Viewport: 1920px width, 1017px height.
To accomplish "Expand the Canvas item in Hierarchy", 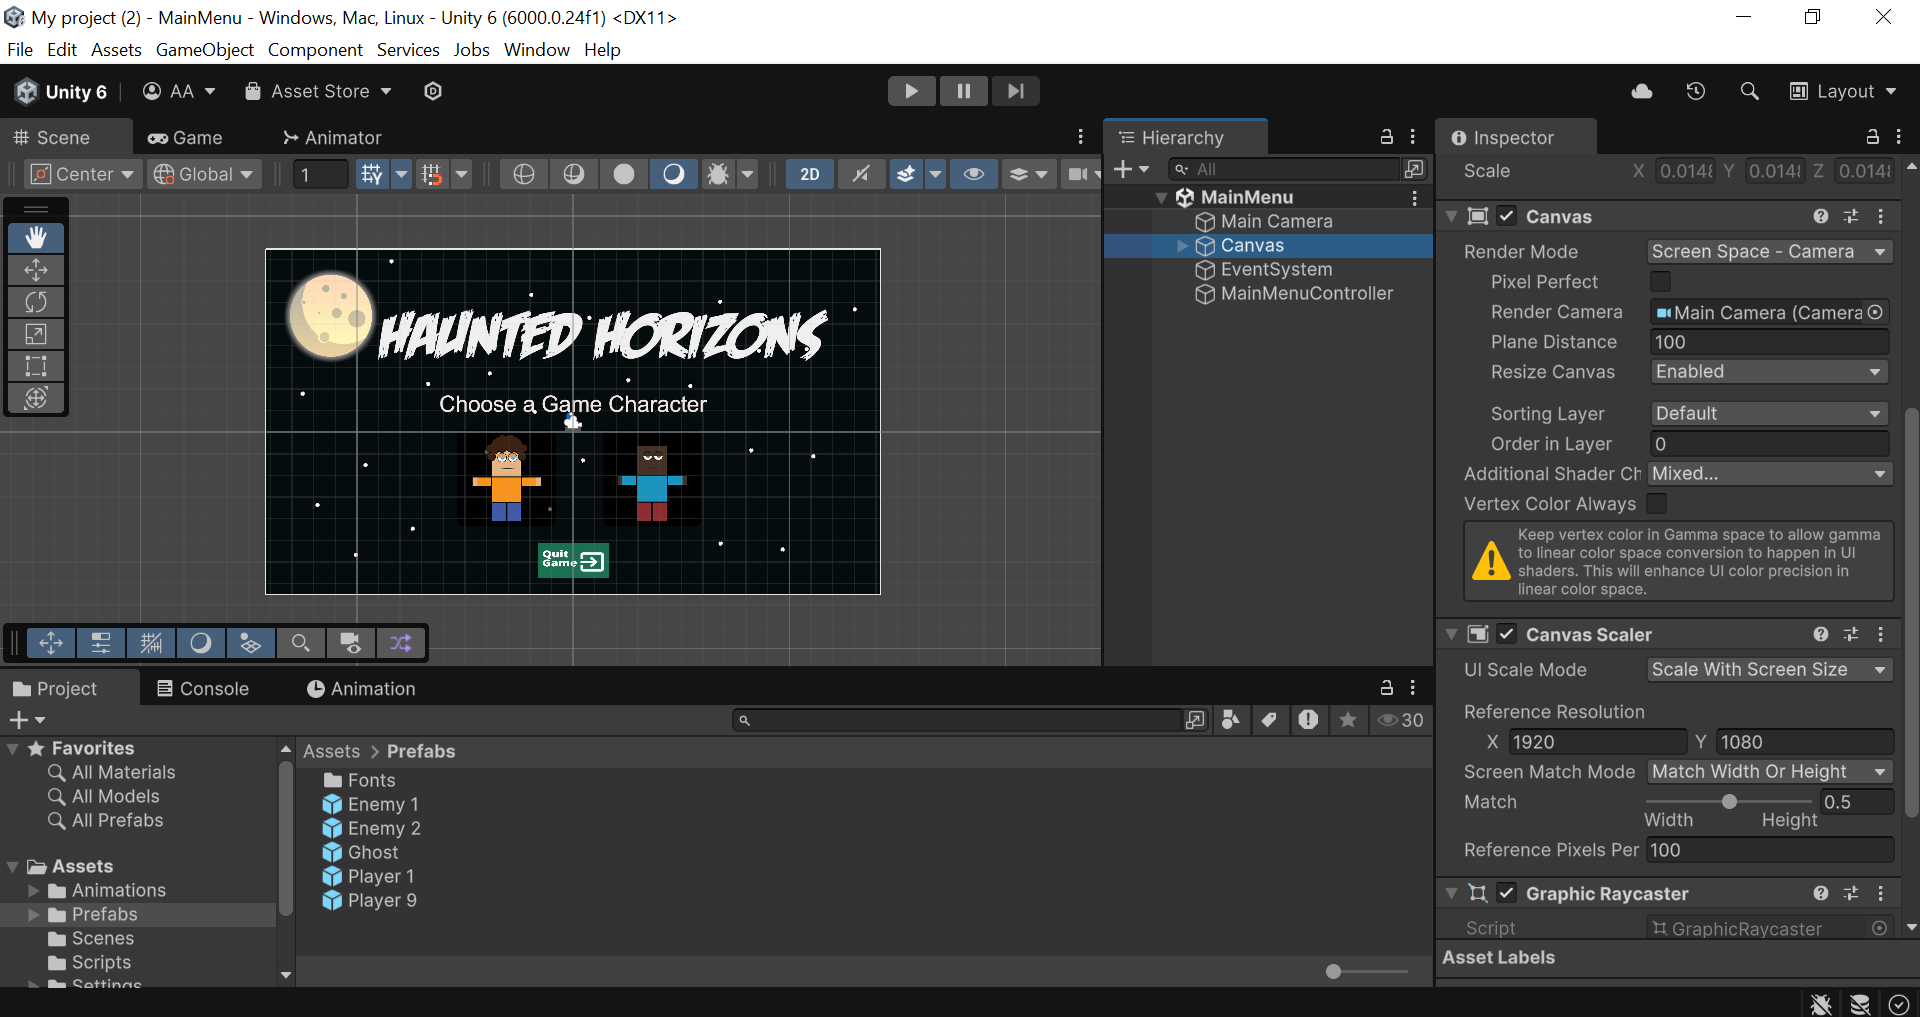I will 1183,246.
